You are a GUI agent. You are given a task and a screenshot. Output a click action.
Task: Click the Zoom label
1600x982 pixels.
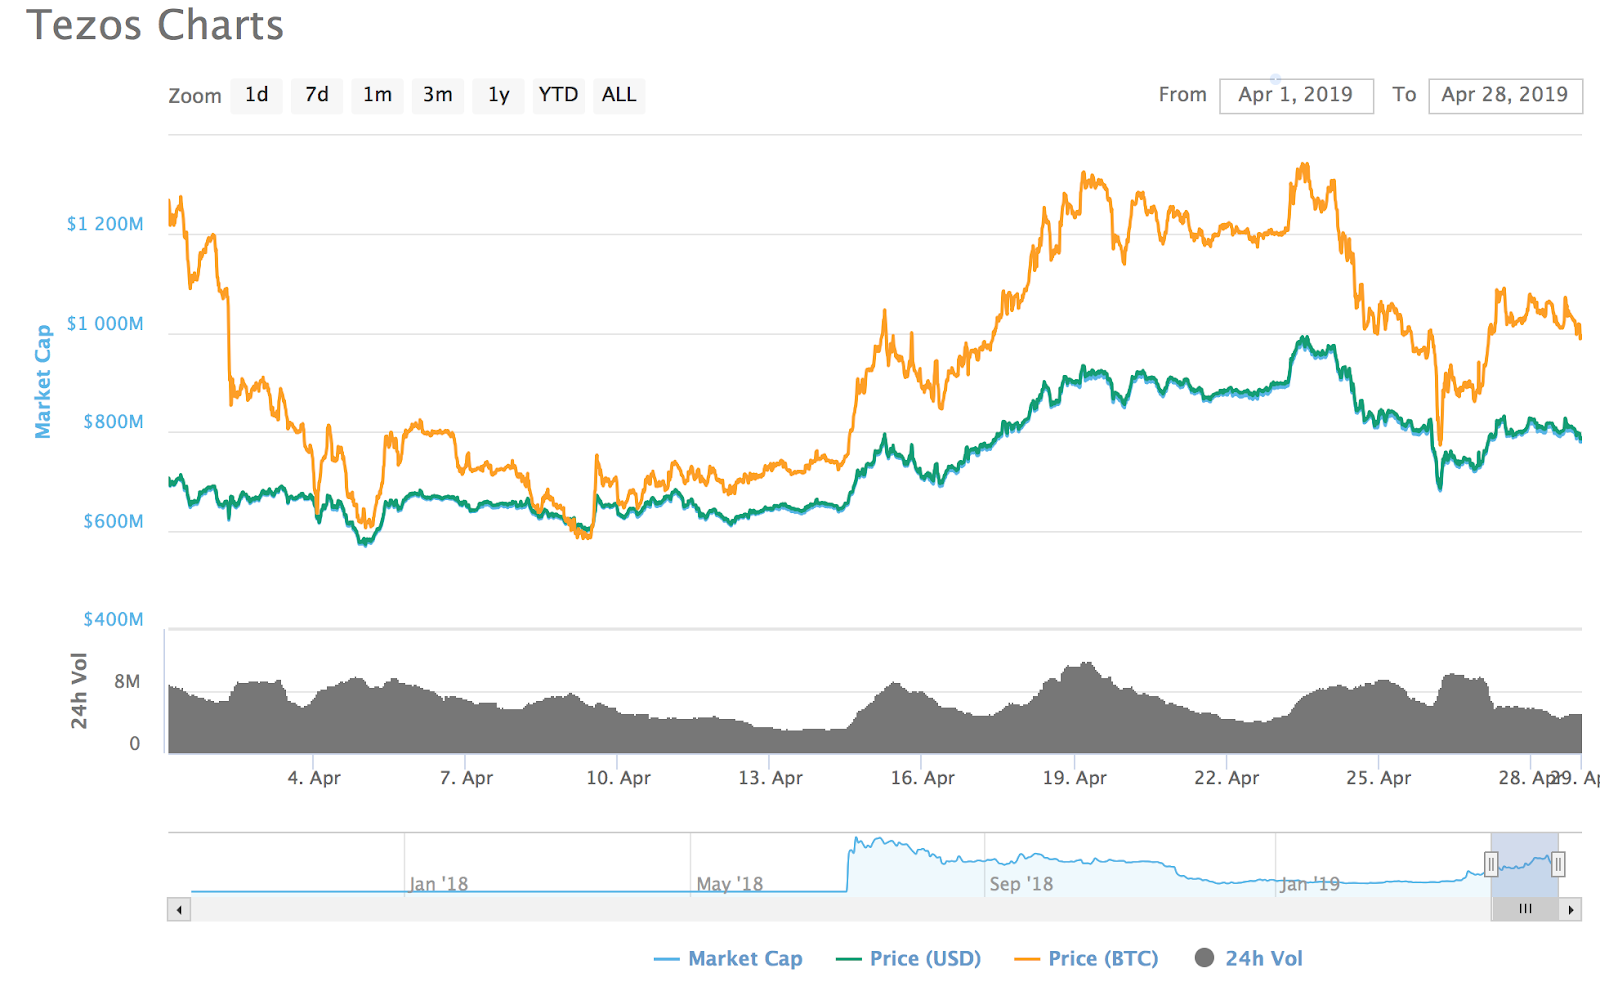click(x=195, y=96)
